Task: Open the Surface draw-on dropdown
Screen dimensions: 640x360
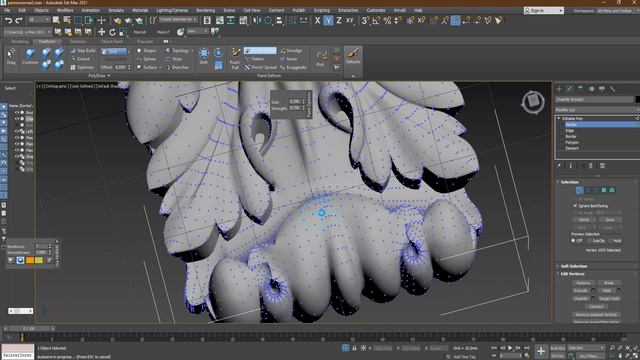Action: tap(149, 67)
